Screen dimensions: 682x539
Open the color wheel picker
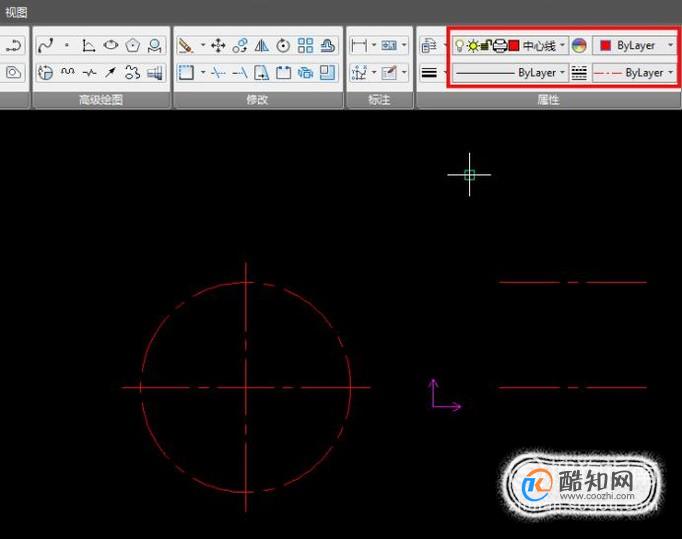click(579, 45)
